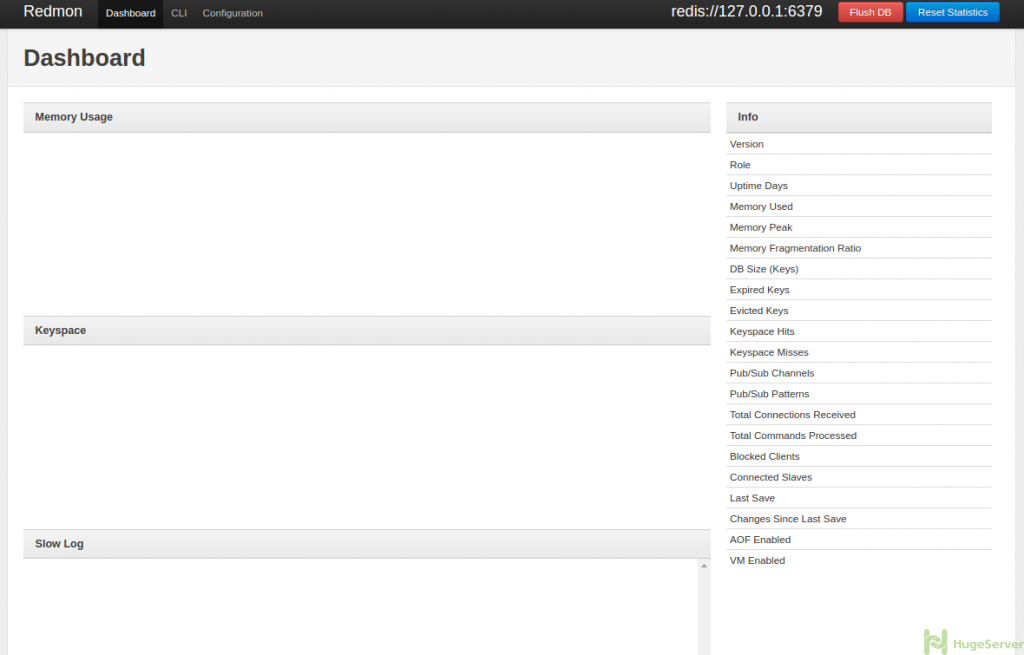The image size is (1024, 655).
Task: Click the HugeServer logo icon
Action: (937, 640)
